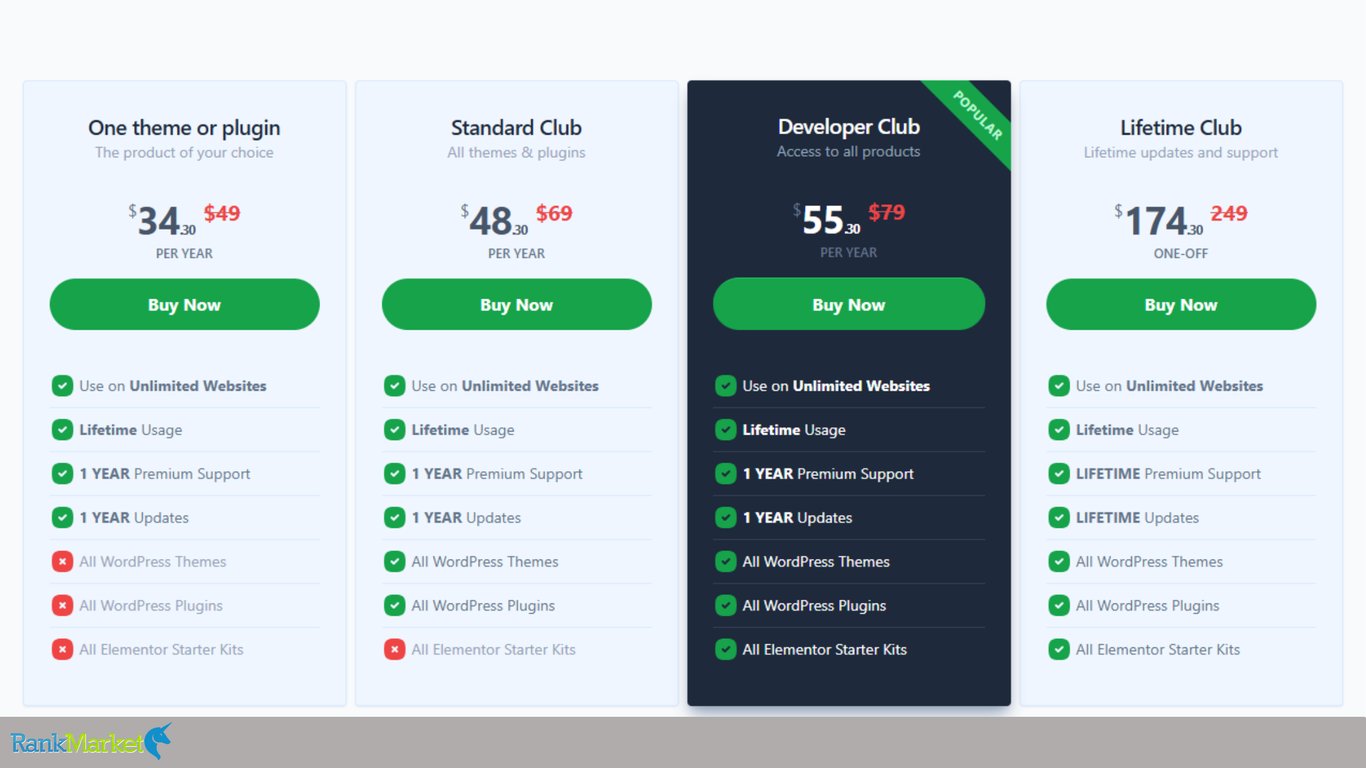Click check icon for LIFETIME Premium Support
The width and height of the screenshot is (1366, 768).
coord(1058,474)
